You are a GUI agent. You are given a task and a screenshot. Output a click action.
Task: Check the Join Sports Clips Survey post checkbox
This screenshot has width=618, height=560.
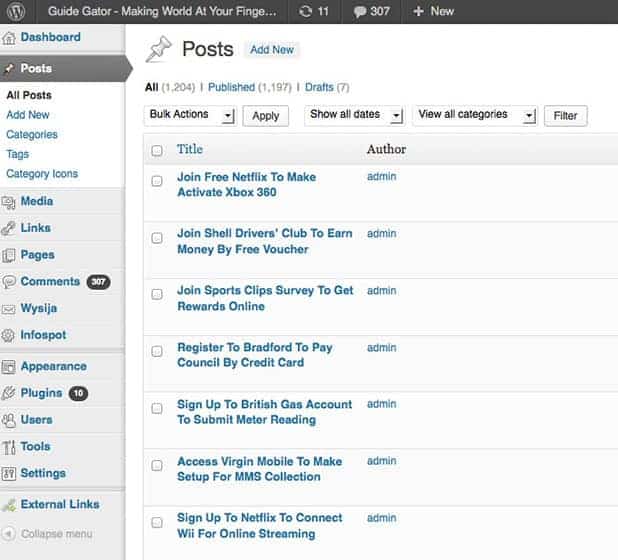[x=157, y=294]
